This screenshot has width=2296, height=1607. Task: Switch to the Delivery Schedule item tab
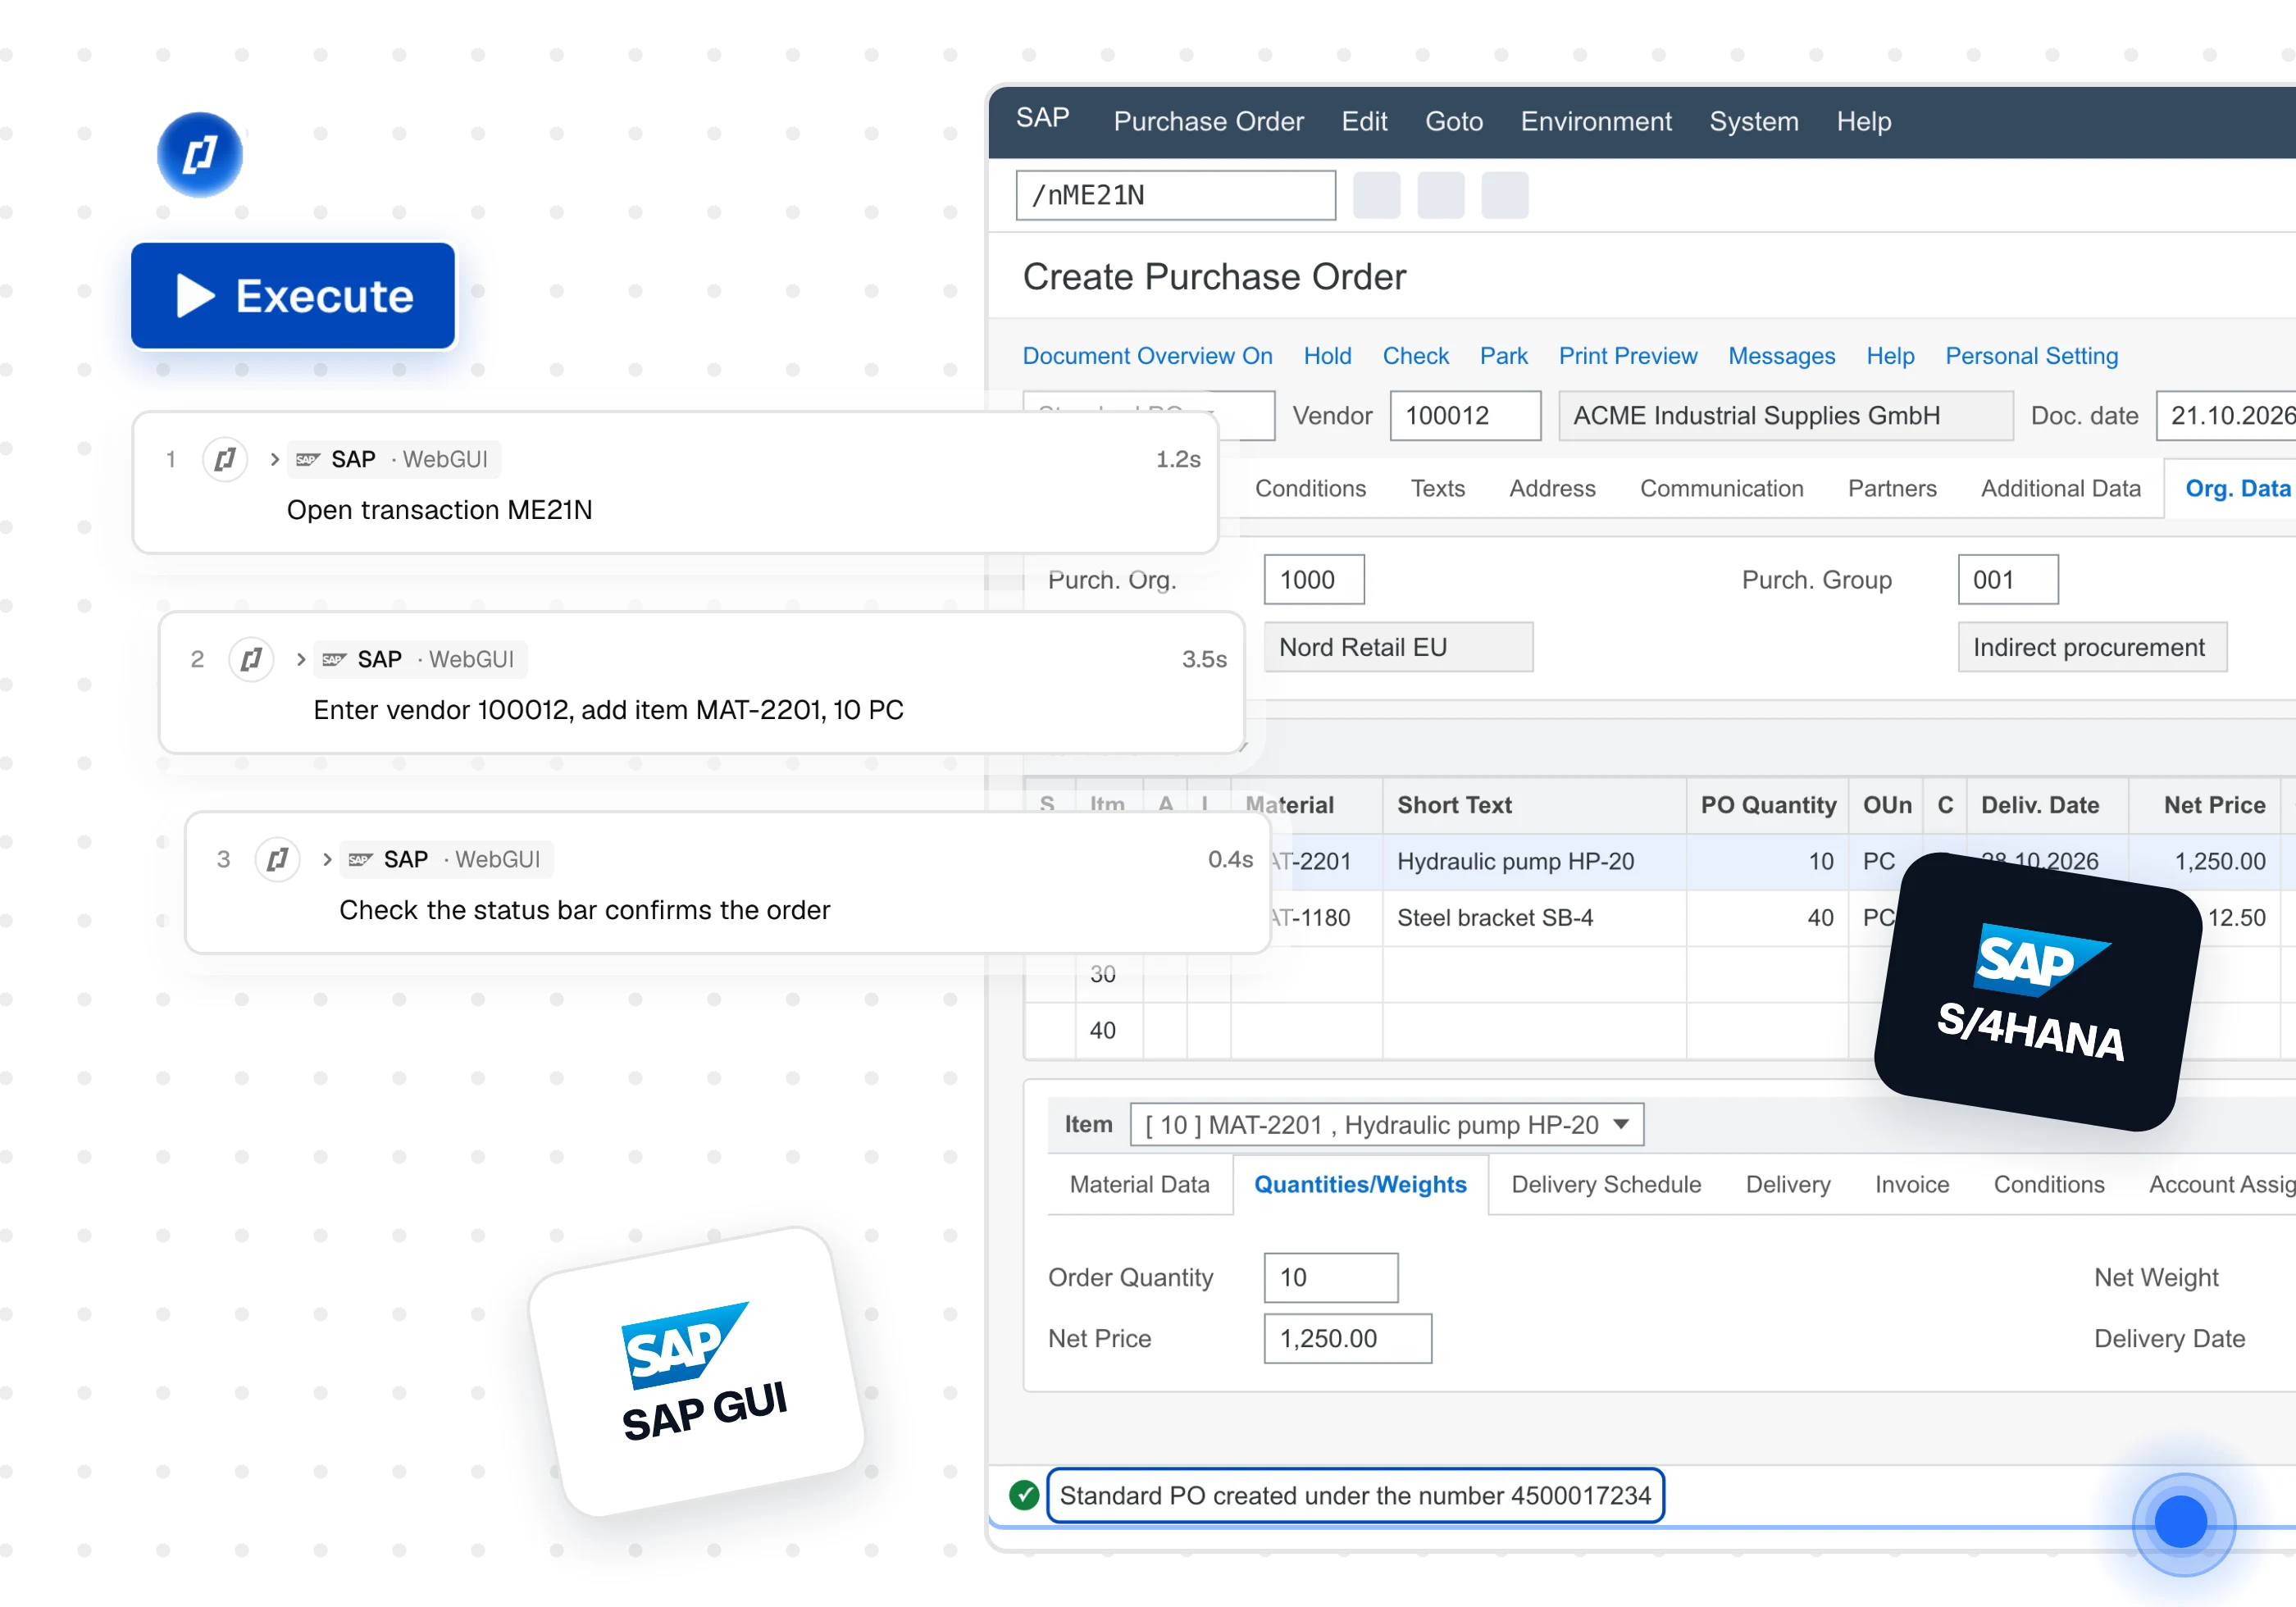coord(1605,1184)
